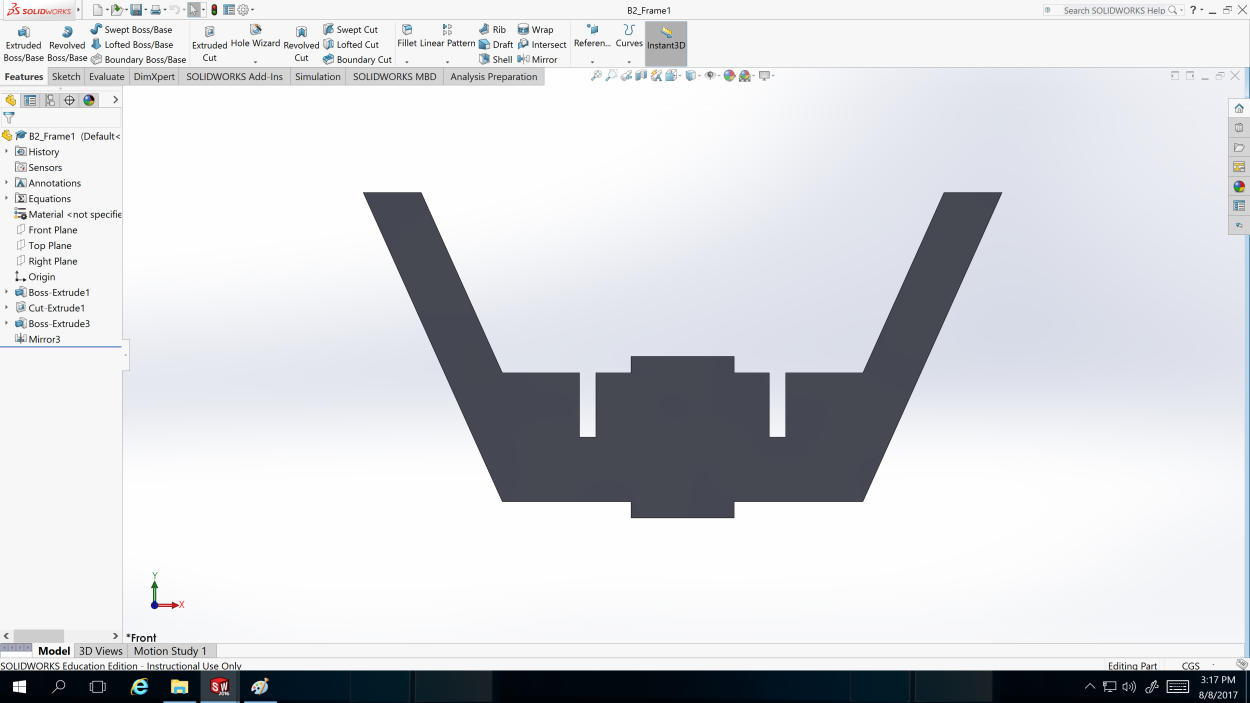This screenshot has width=1250, height=703.
Task: Choose Swept Boss/Base feature
Action: [131, 30]
